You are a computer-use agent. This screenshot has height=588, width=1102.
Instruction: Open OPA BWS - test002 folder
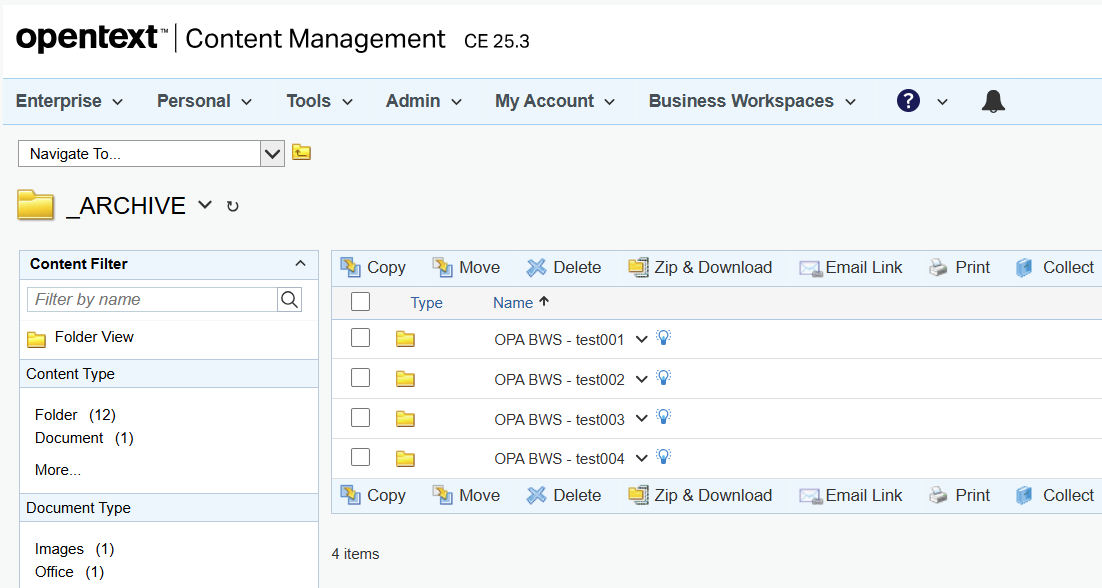(559, 380)
